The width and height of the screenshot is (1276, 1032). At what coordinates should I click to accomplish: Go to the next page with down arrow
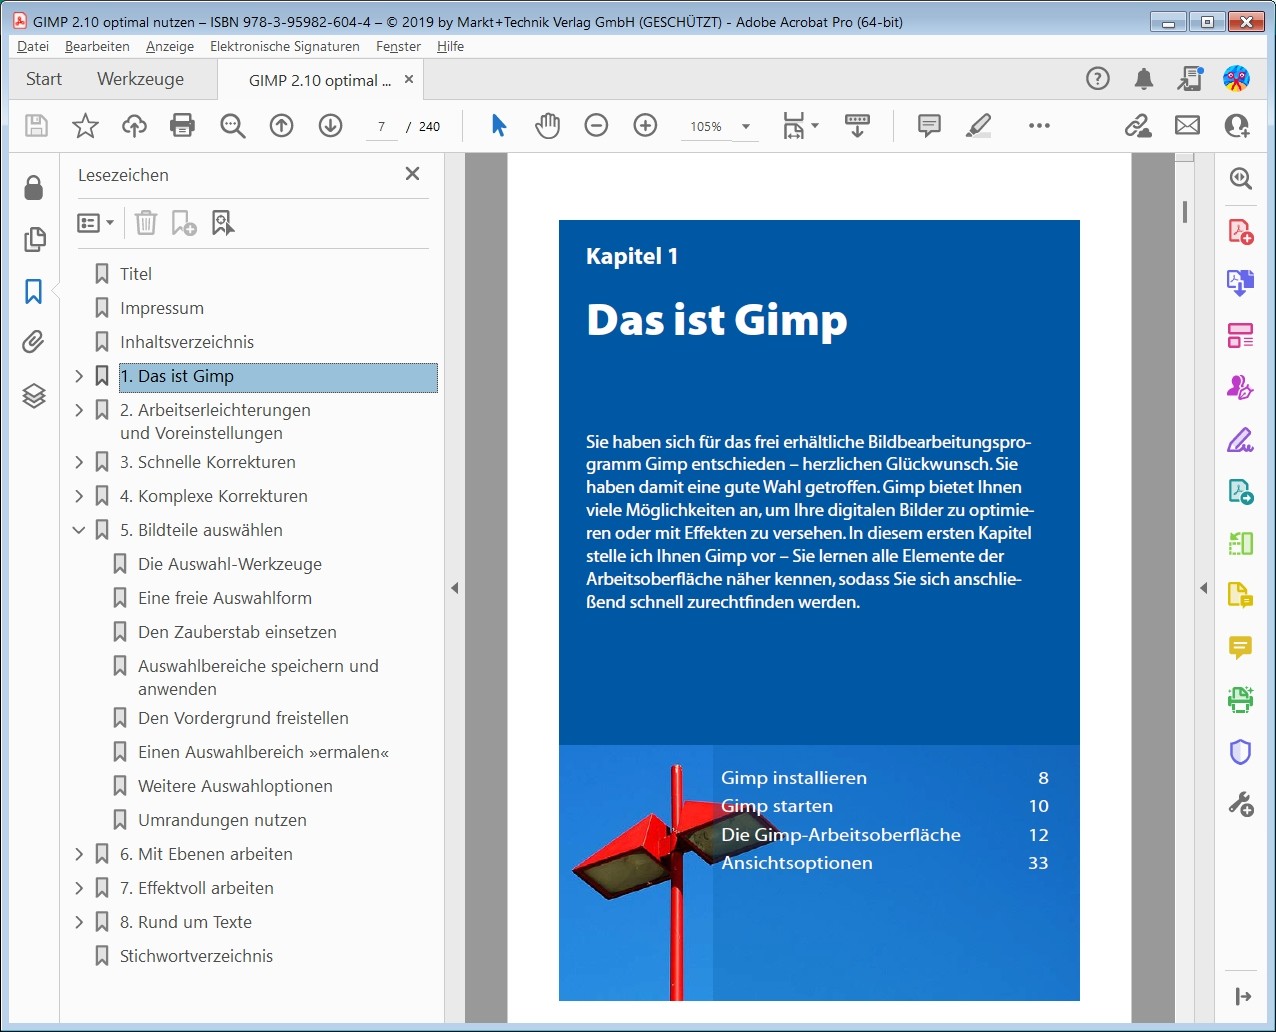[x=331, y=126]
